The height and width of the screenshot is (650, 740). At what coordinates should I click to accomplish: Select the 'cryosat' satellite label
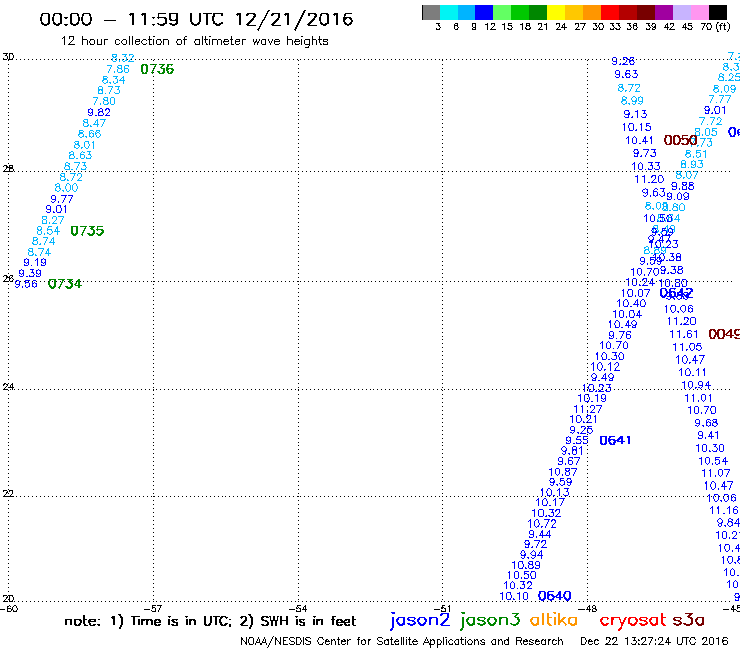pos(633,620)
